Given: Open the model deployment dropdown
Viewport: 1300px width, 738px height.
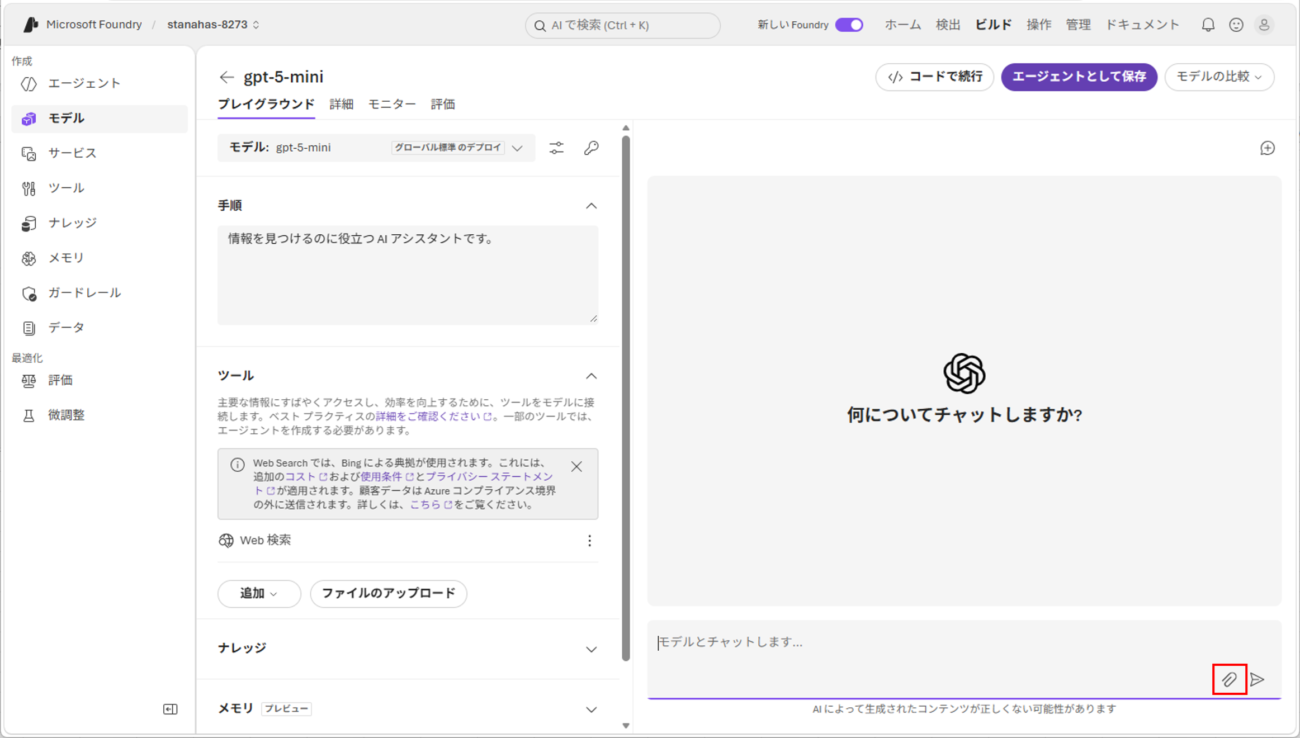Looking at the screenshot, I should (376, 148).
